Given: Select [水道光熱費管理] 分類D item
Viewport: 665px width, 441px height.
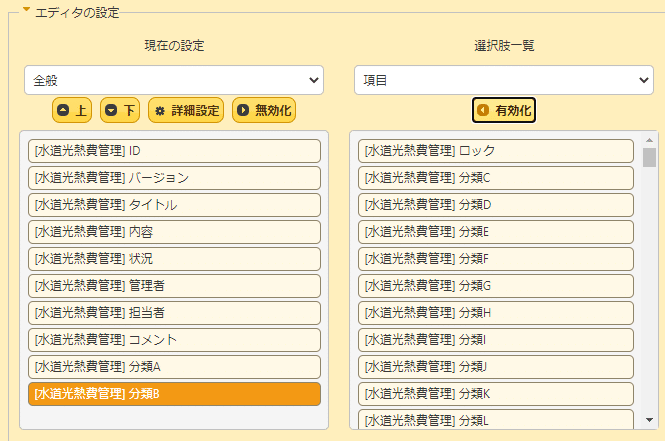Looking at the screenshot, I should coord(496,205).
